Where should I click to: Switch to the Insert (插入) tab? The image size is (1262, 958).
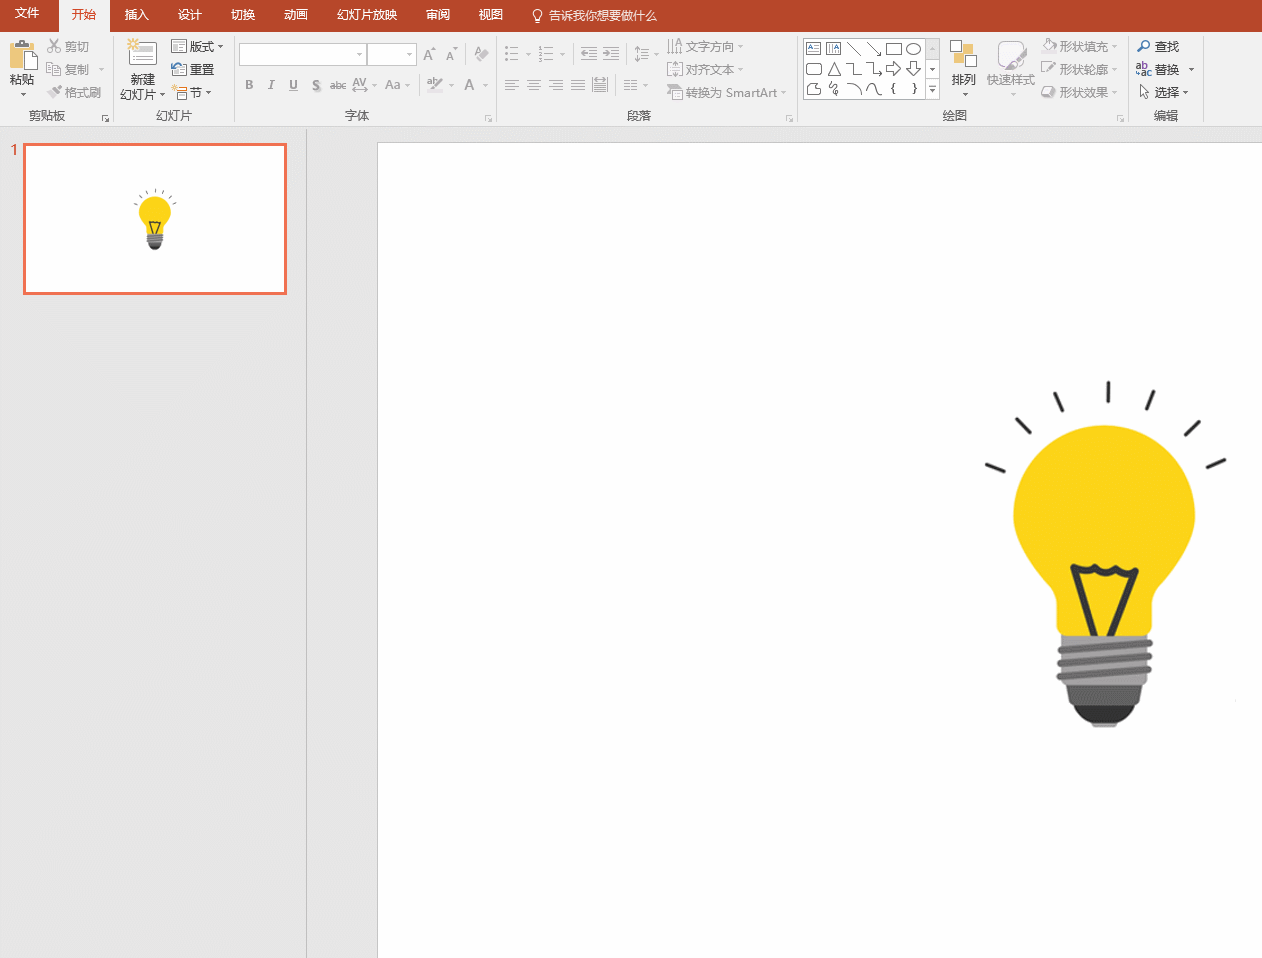136,15
